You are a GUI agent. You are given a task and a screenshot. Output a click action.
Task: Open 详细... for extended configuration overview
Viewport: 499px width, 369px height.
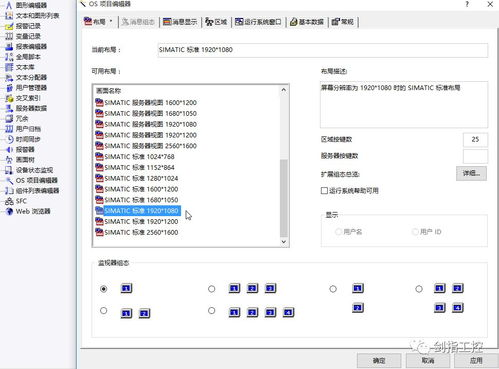(471, 173)
